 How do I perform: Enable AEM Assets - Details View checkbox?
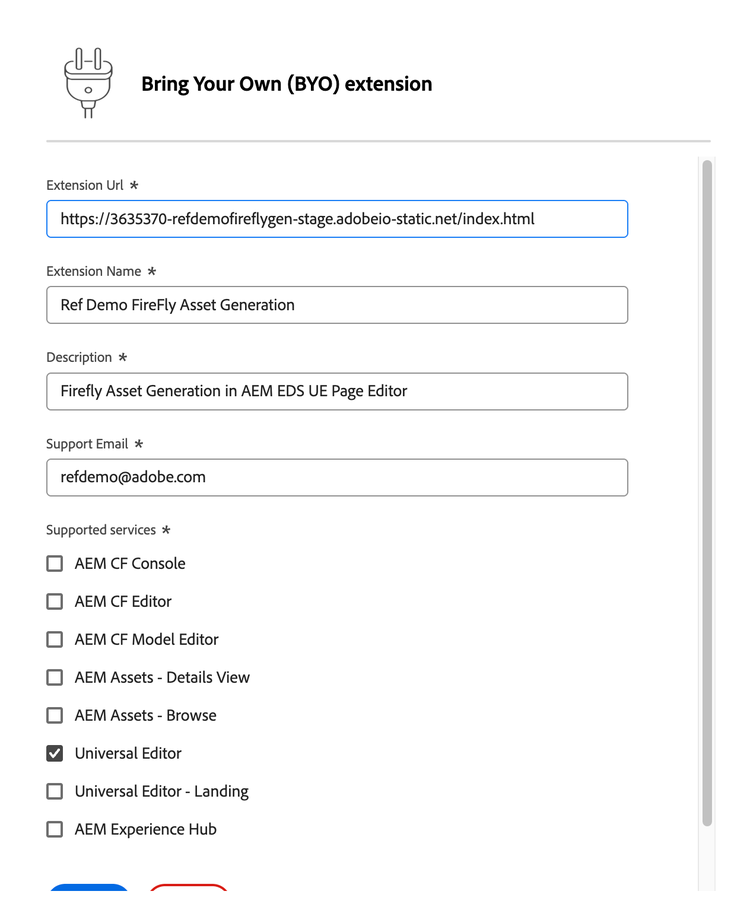[55, 678]
